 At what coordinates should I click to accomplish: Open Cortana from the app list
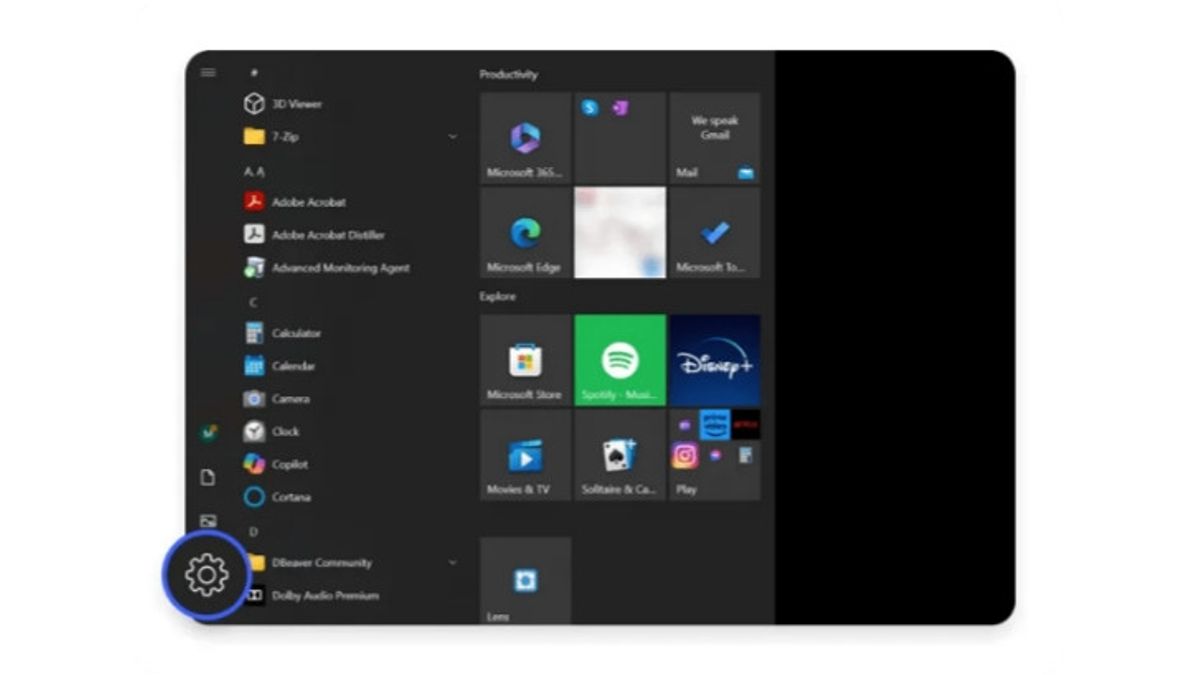click(277, 497)
